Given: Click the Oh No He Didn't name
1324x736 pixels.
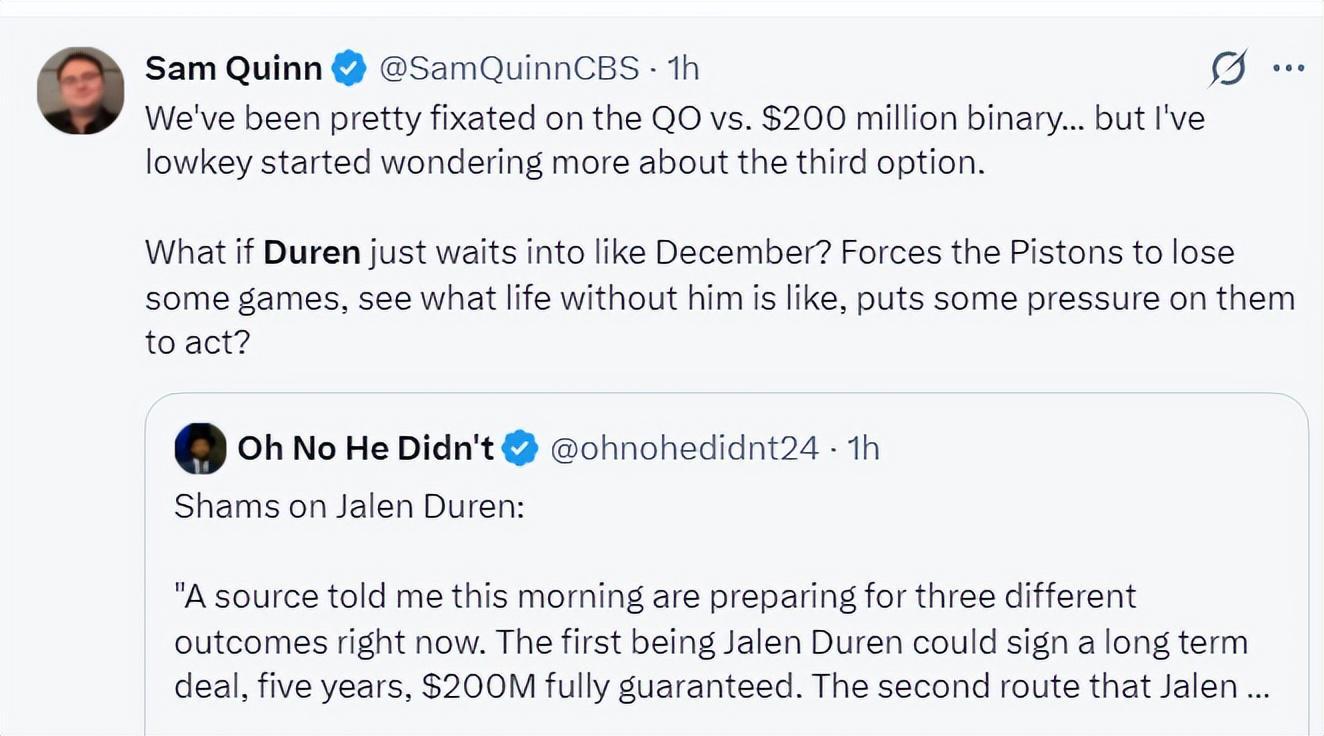Looking at the screenshot, I should click(x=366, y=449).
